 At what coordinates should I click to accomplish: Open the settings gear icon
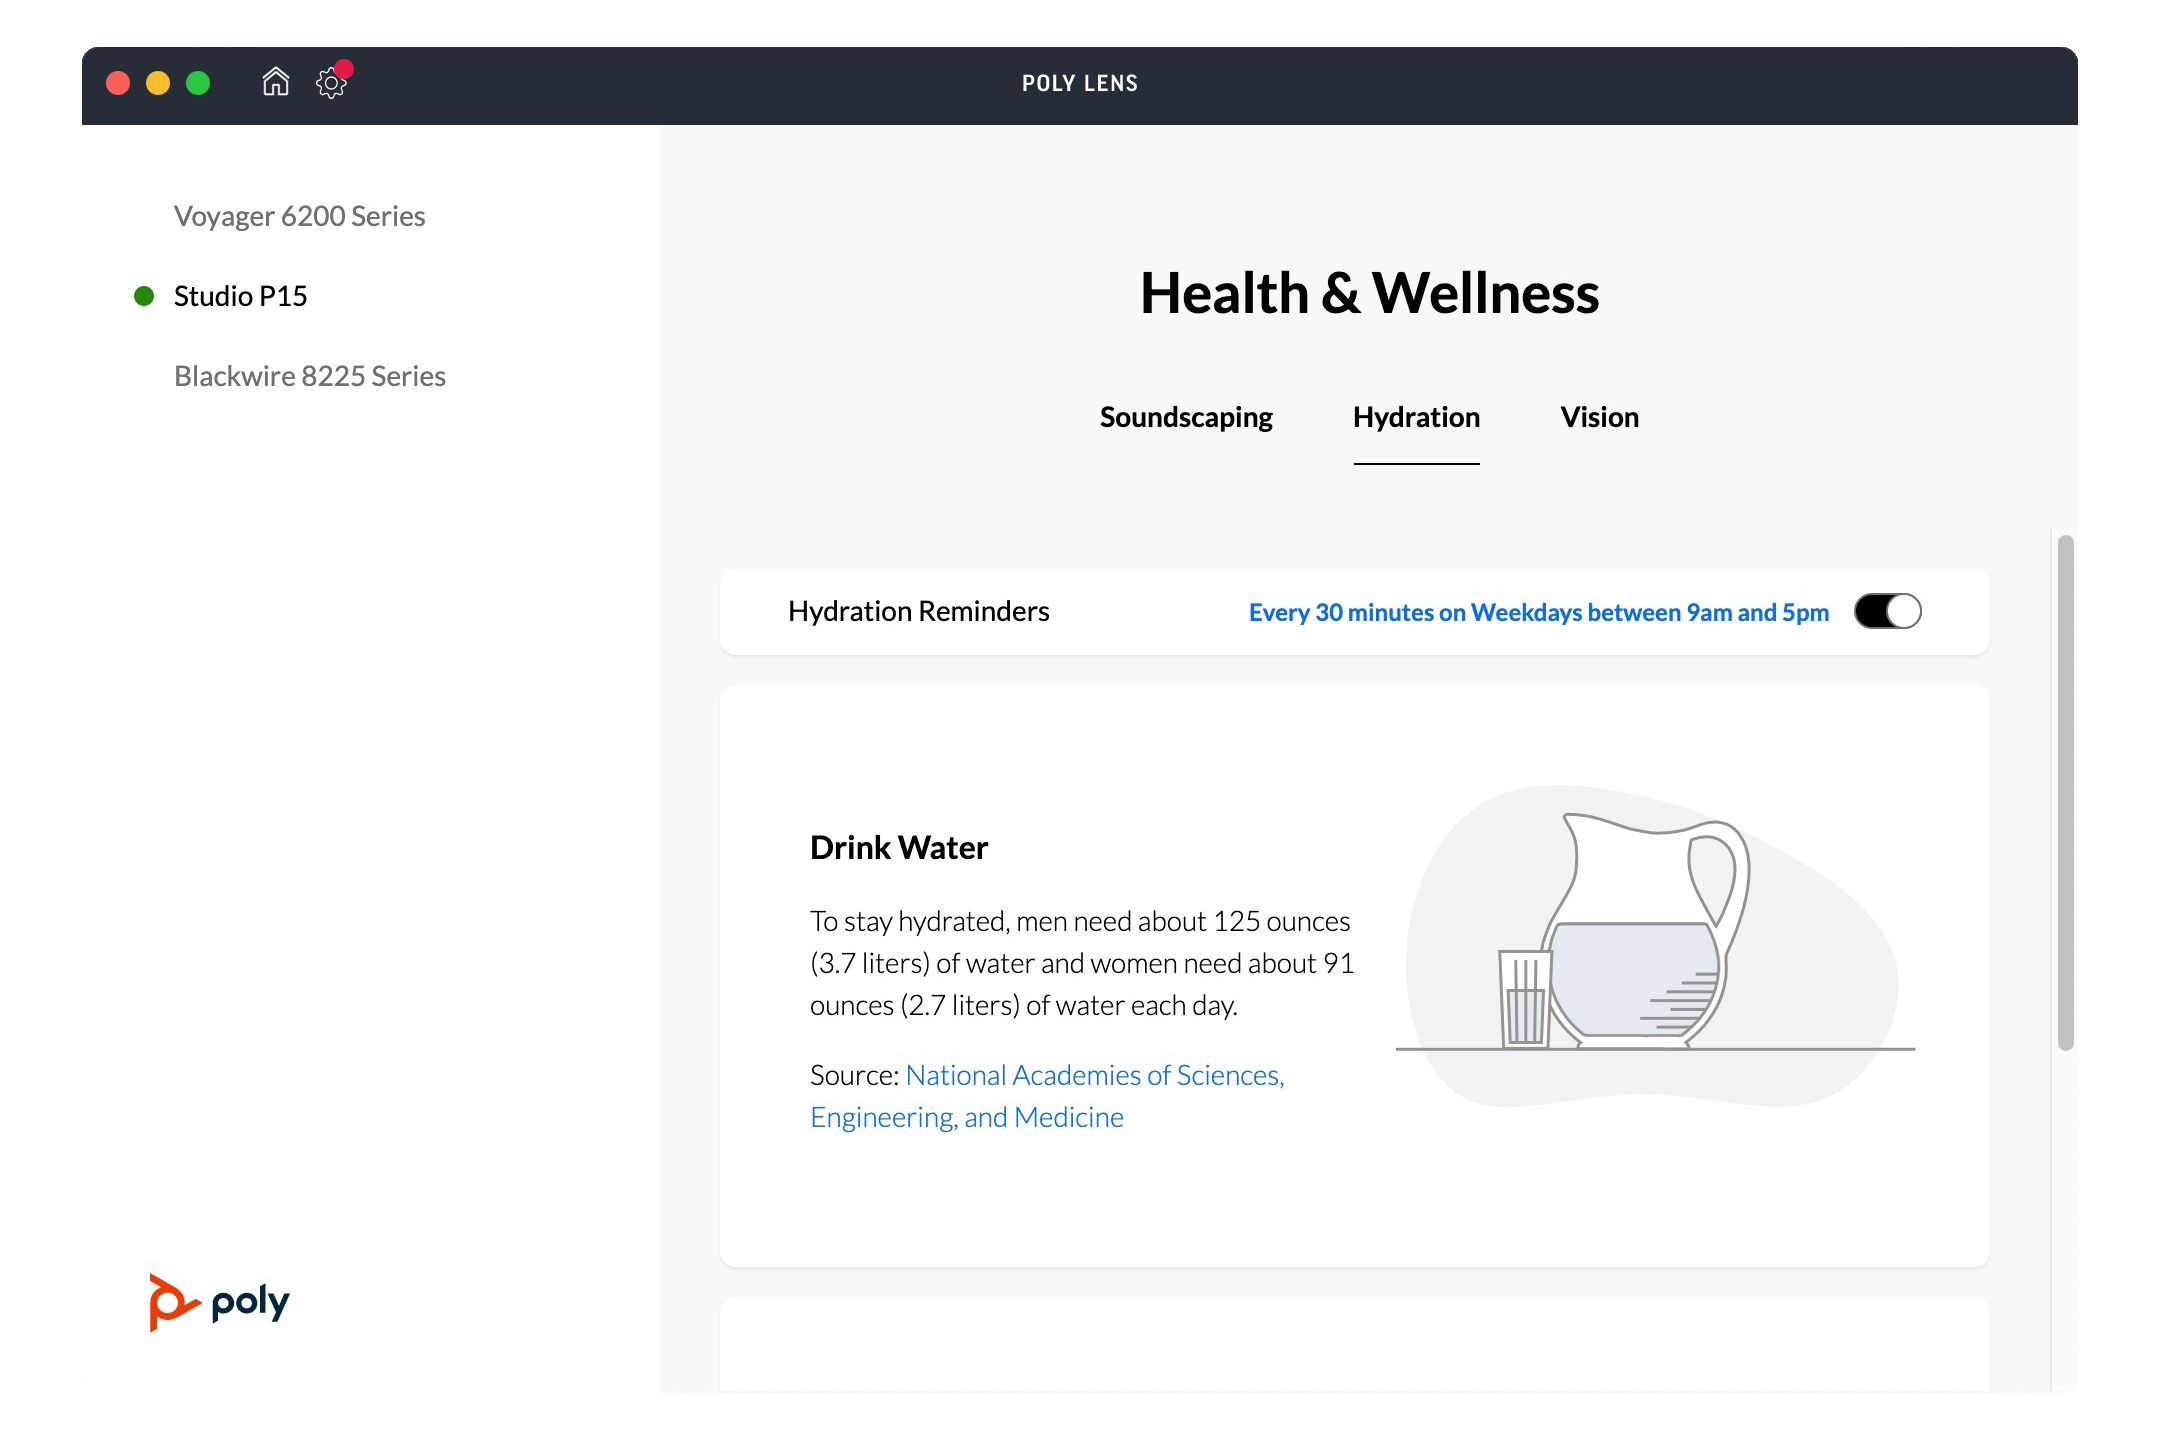(330, 84)
